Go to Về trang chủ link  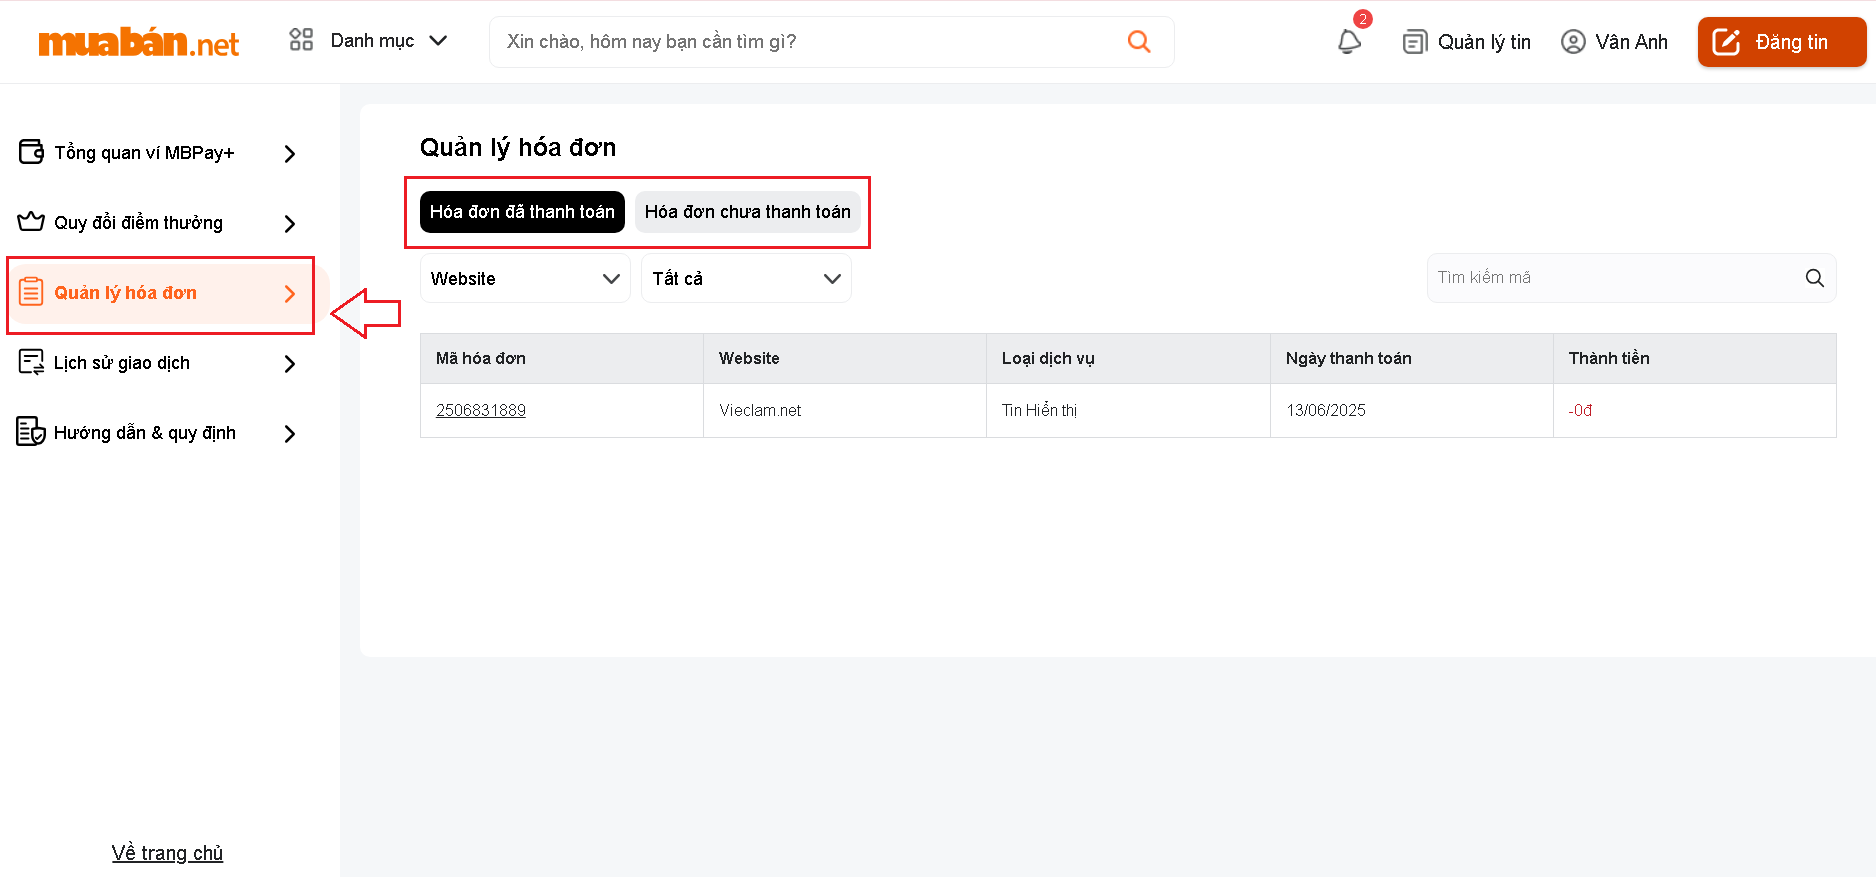pyautogui.click(x=168, y=853)
